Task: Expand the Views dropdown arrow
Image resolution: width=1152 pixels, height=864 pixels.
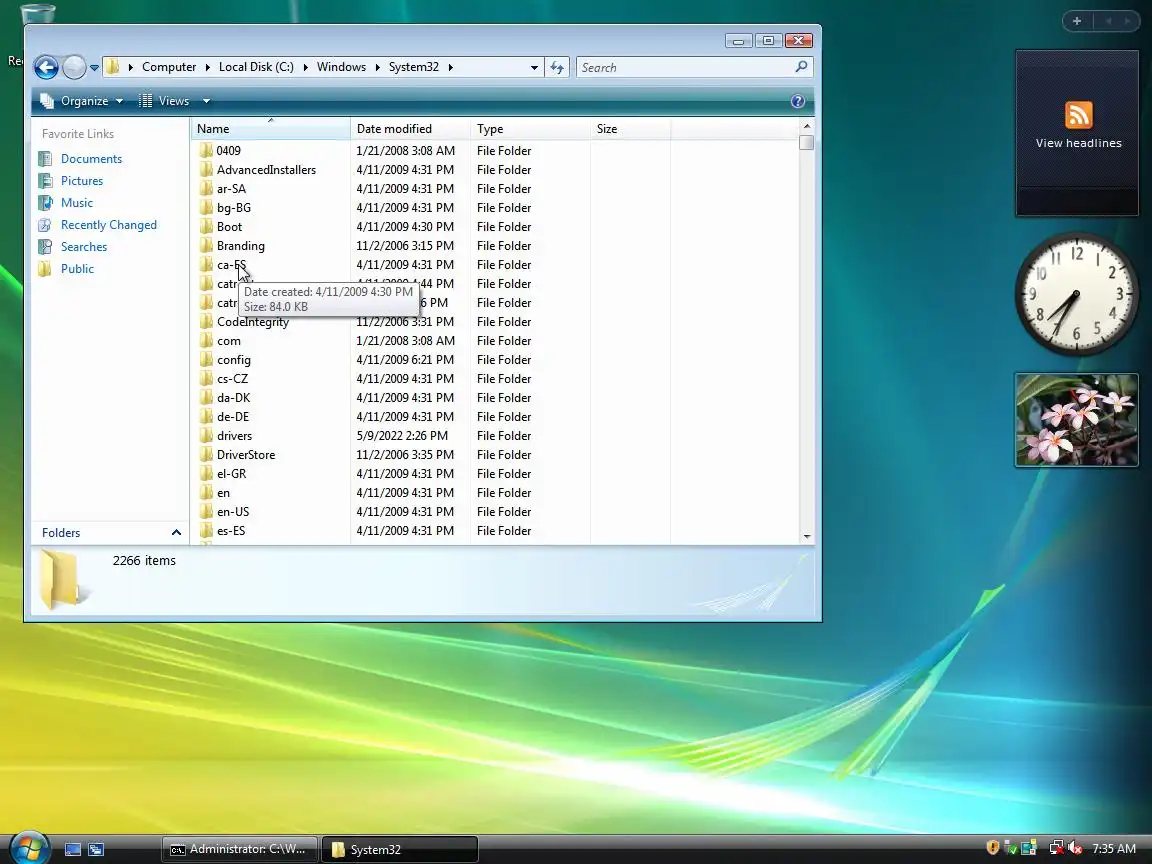Action: click(x=206, y=101)
